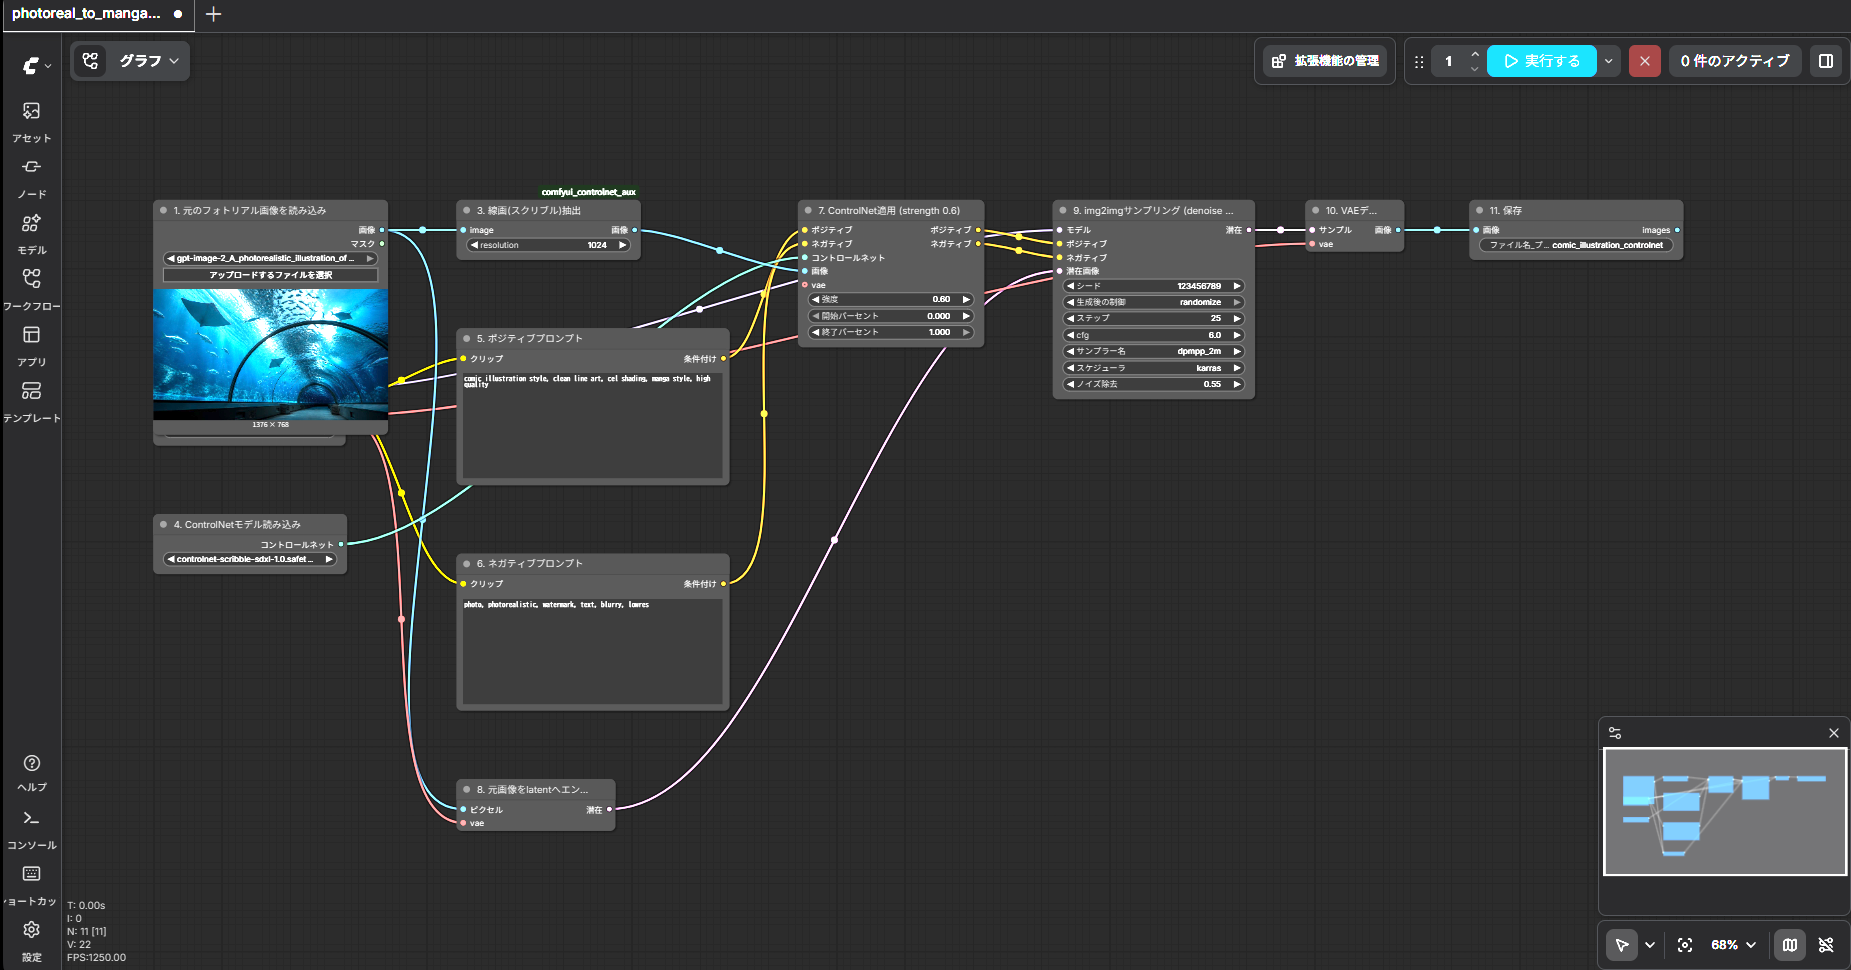Toggle the minimap visibility button
The height and width of the screenshot is (970, 1851).
[1790, 945]
